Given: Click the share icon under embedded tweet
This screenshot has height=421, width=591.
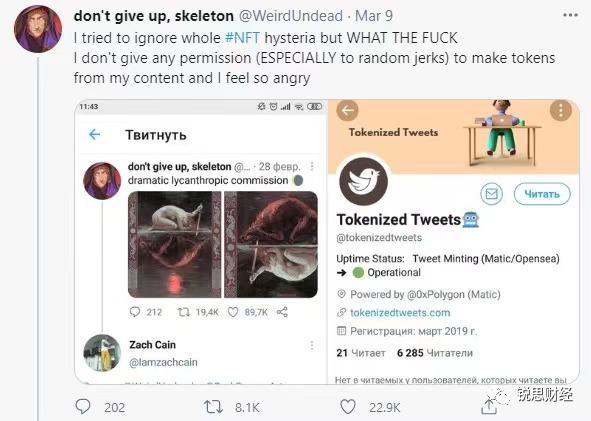Looking at the screenshot, I should tap(282, 312).
